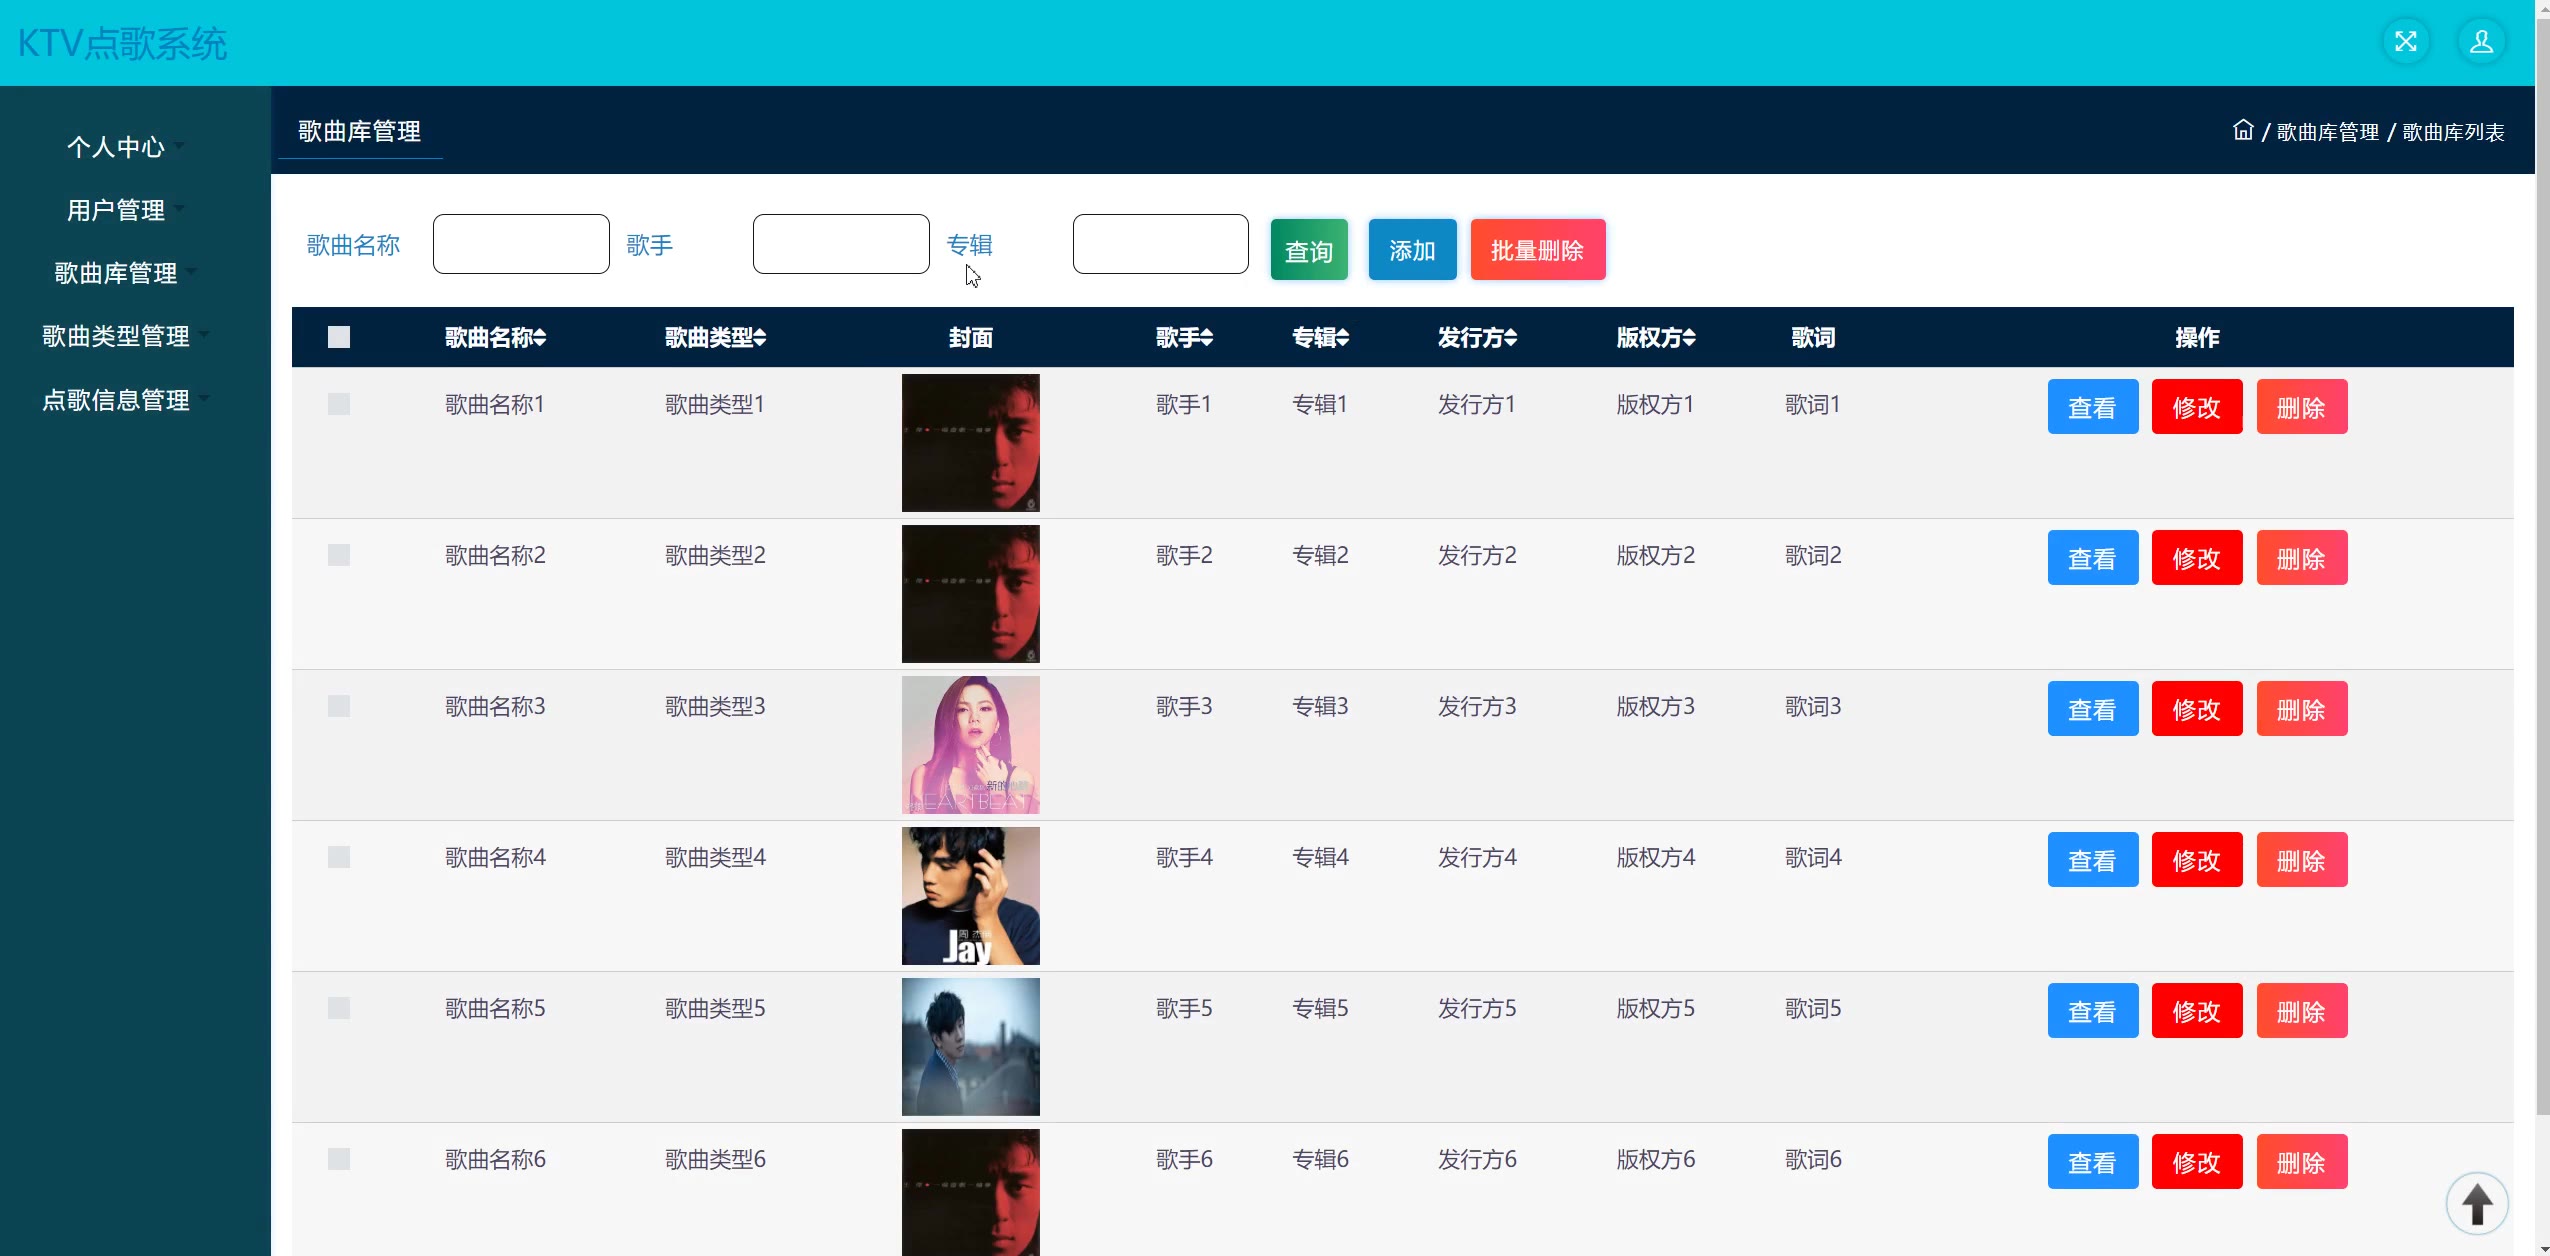Screen dimensions: 2550x1256
Task: Click the green 查询 button
Action: click(1309, 250)
